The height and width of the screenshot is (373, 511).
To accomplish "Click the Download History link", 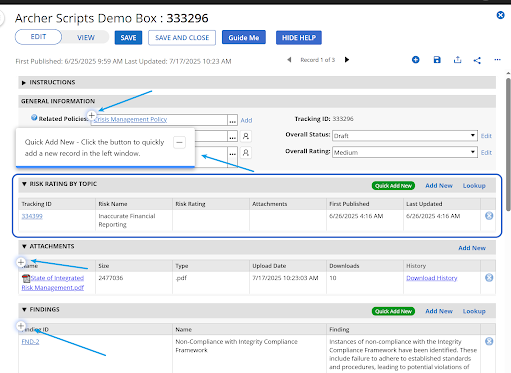I will pyautogui.click(x=432, y=278).
